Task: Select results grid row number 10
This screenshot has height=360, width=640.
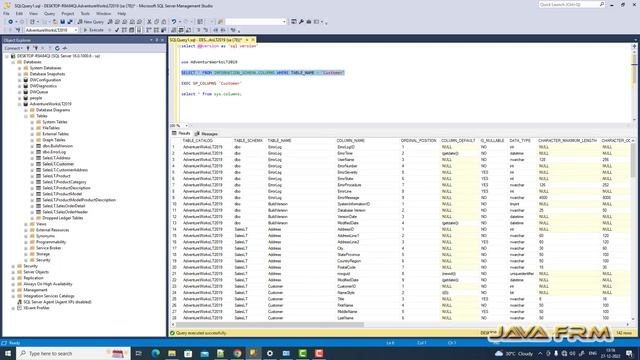Action: click(x=175, y=204)
